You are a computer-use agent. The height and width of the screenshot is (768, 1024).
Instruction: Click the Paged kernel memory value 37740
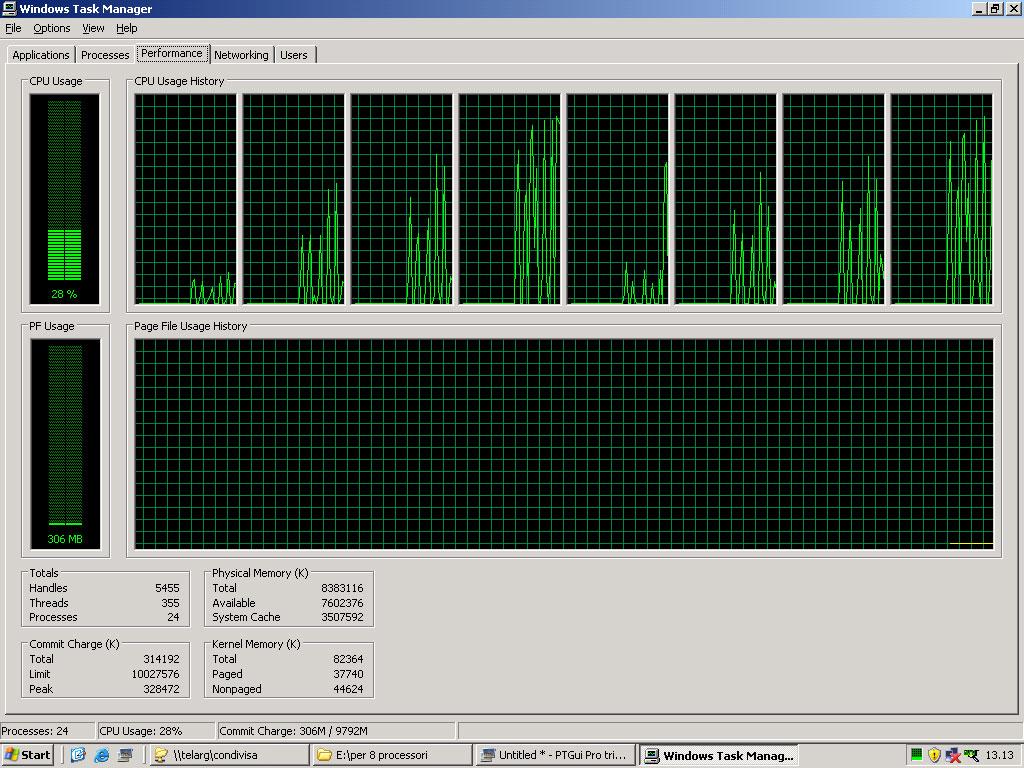pyautogui.click(x=348, y=674)
